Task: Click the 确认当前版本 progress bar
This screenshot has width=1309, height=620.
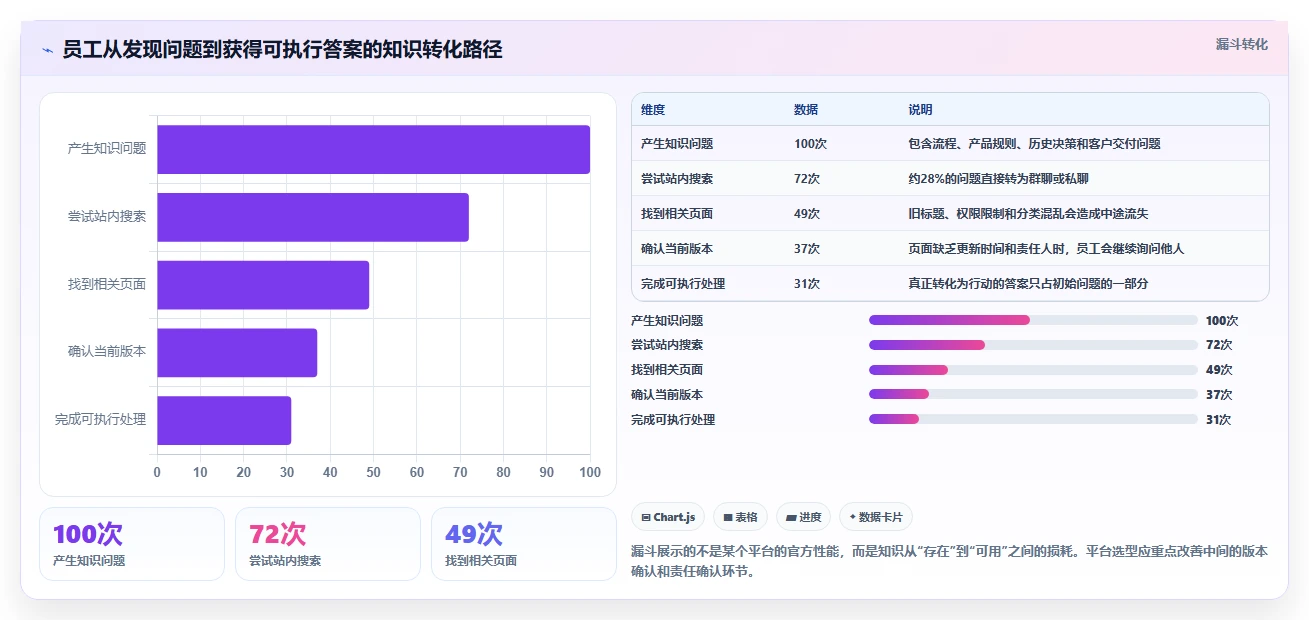Action: tap(1033, 394)
